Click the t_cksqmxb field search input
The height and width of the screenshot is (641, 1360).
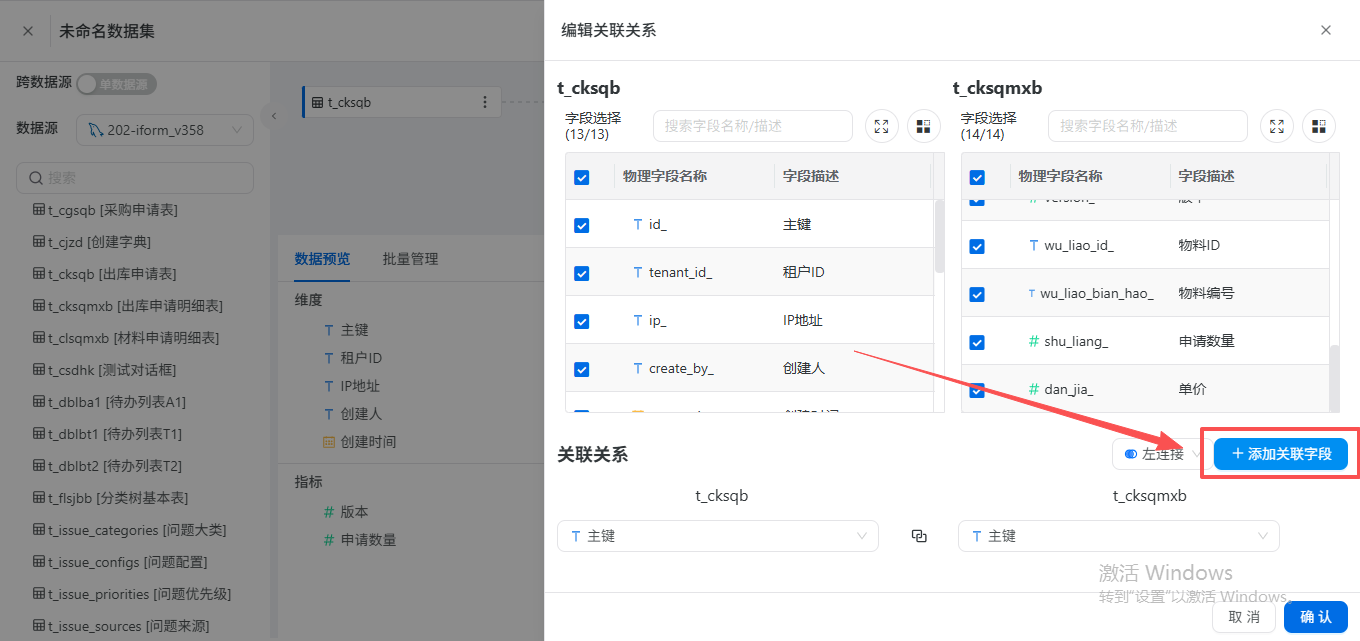1148,126
